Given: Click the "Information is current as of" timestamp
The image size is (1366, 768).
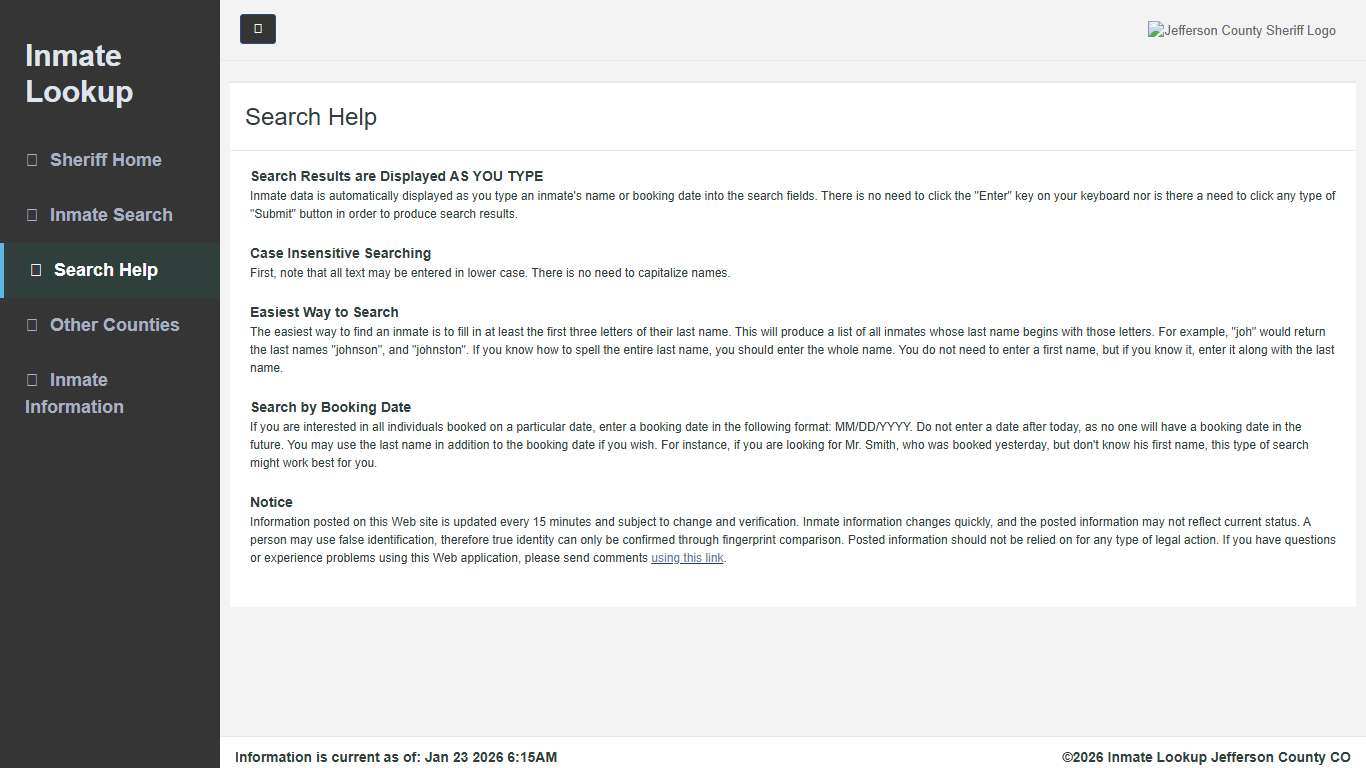Looking at the screenshot, I should click(396, 757).
